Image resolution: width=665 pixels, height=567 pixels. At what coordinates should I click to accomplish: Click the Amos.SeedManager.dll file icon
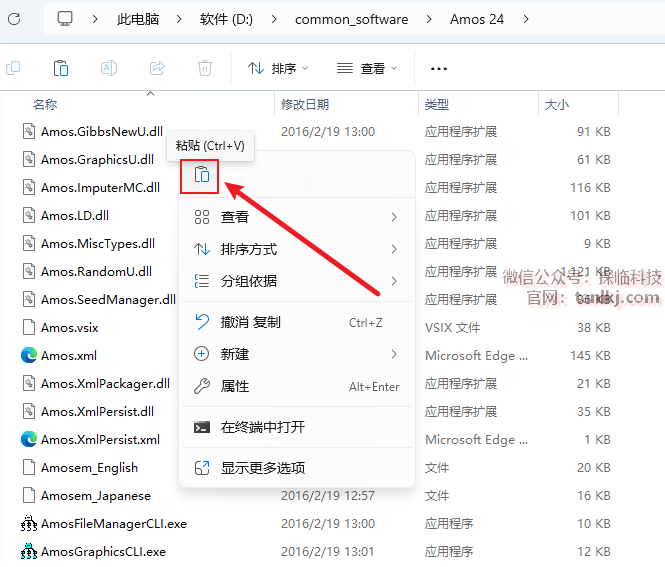coord(29,299)
